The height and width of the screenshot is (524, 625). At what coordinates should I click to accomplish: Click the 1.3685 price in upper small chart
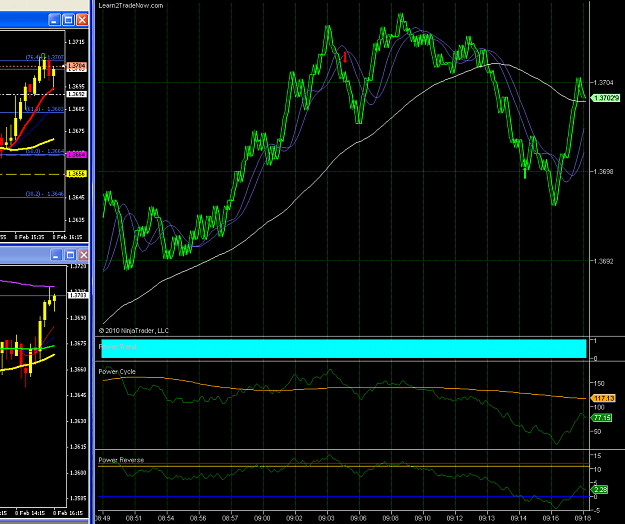click(77, 109)
